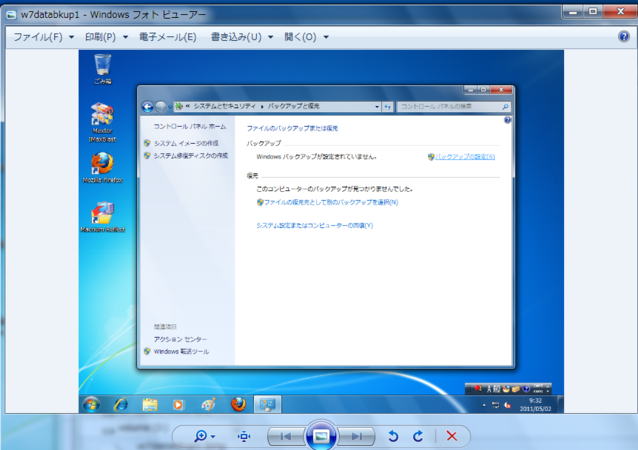638x450 pixels.
Task: Open Windows Explorer from the taskbar
Action: coord(150,405)
